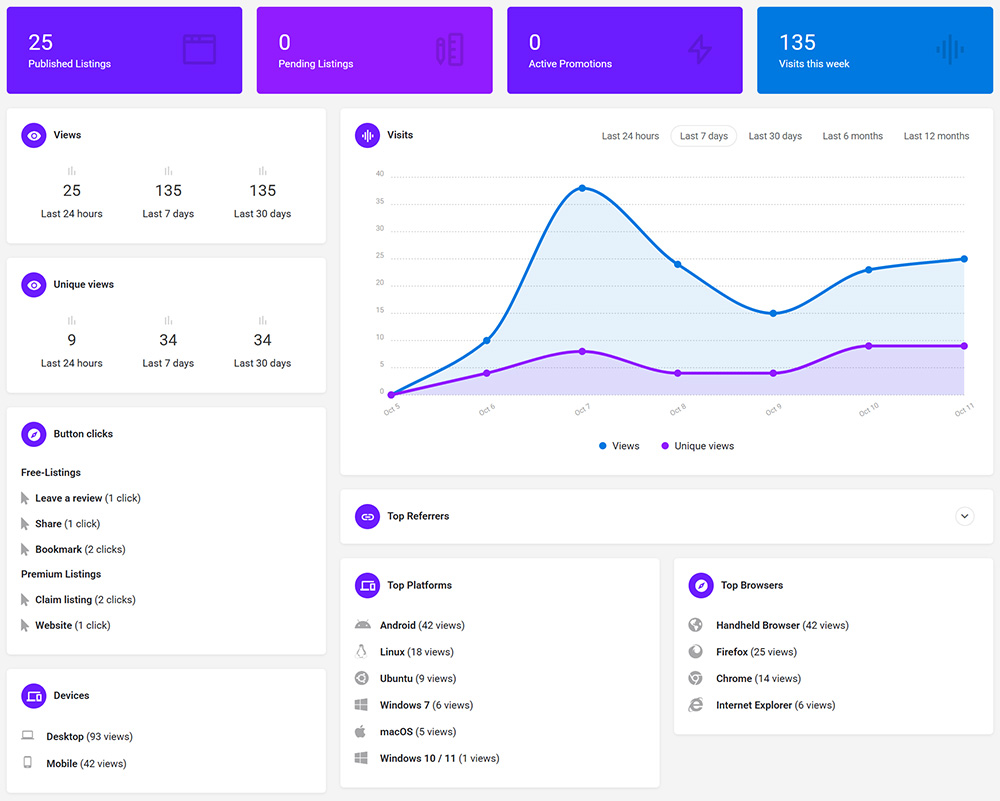The height and width of the screenshot is (801, 1000).
Task: Open the Active Promotions card
Action: pyautogui.click(x=624, y=50)
